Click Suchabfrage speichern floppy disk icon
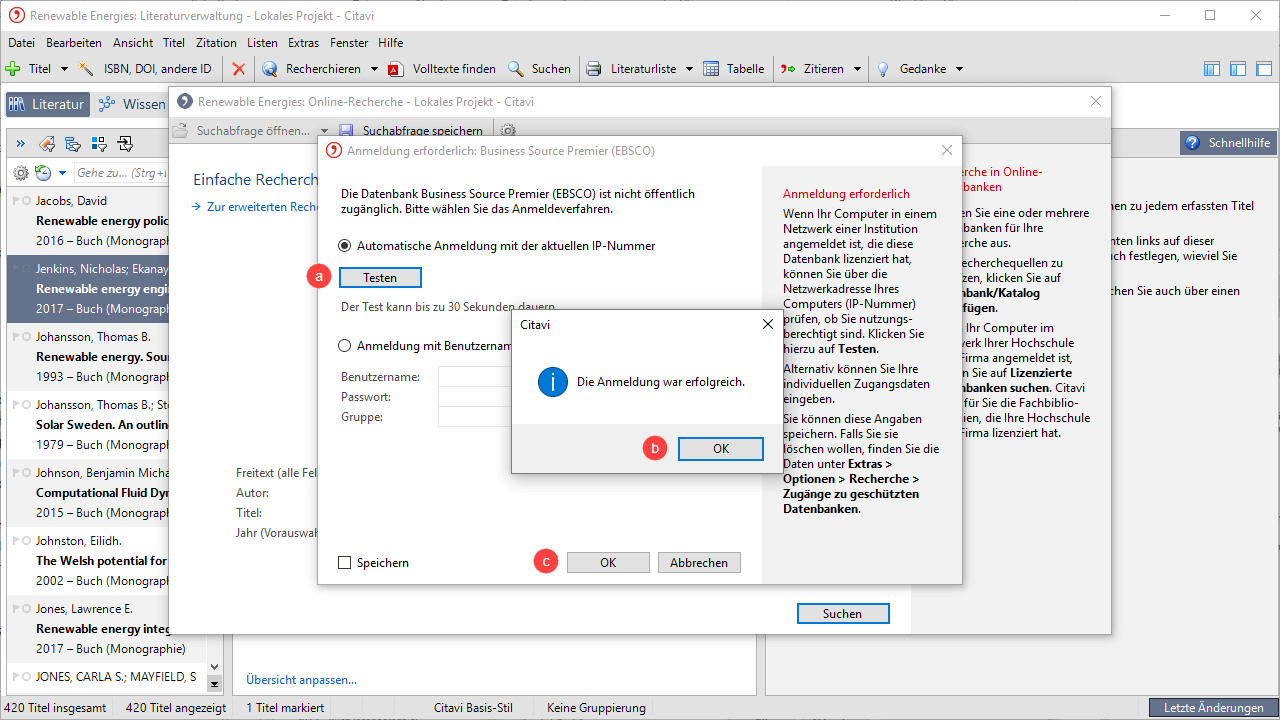 (x=346, y=131)
